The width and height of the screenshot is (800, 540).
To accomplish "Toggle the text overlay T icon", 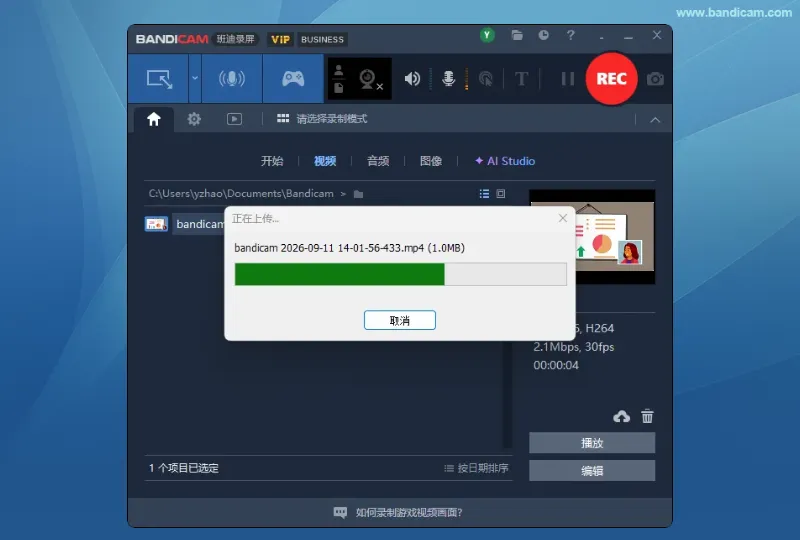I will tap(521, 79).
